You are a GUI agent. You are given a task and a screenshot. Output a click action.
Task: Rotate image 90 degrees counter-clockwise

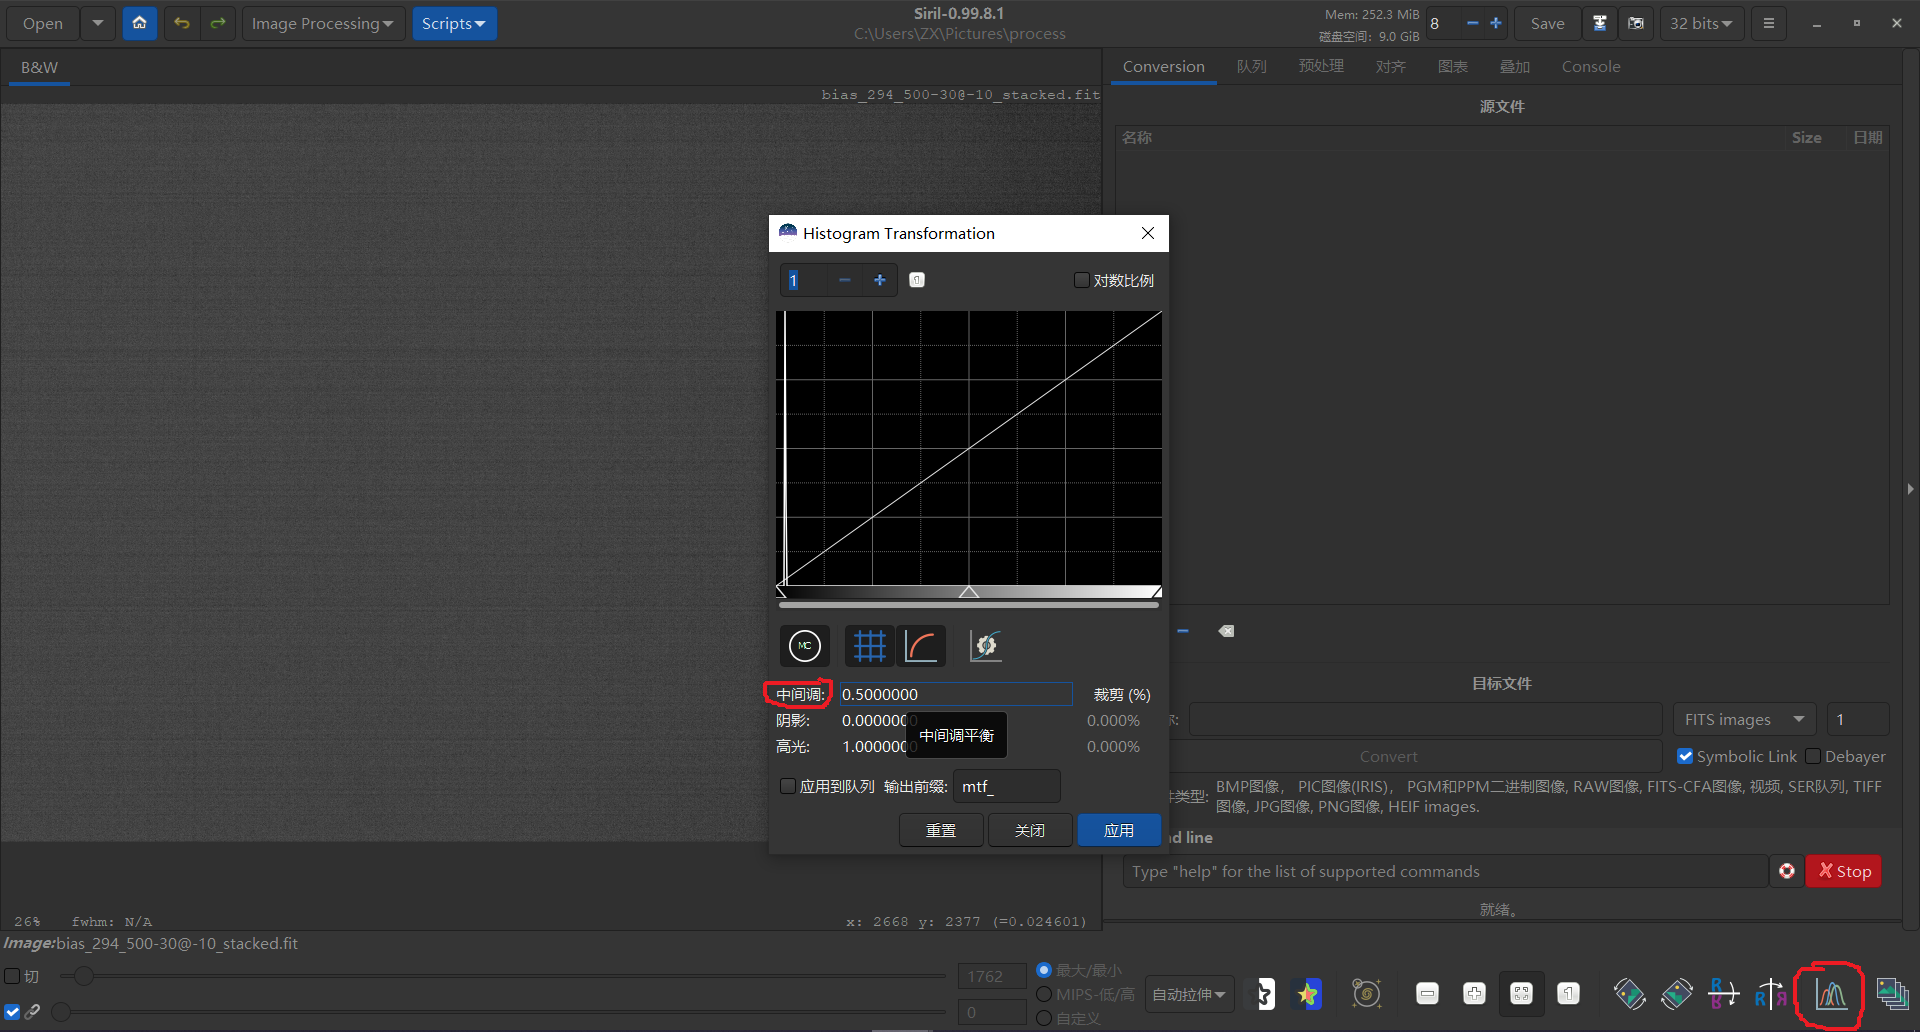(x=1629, y=994)
